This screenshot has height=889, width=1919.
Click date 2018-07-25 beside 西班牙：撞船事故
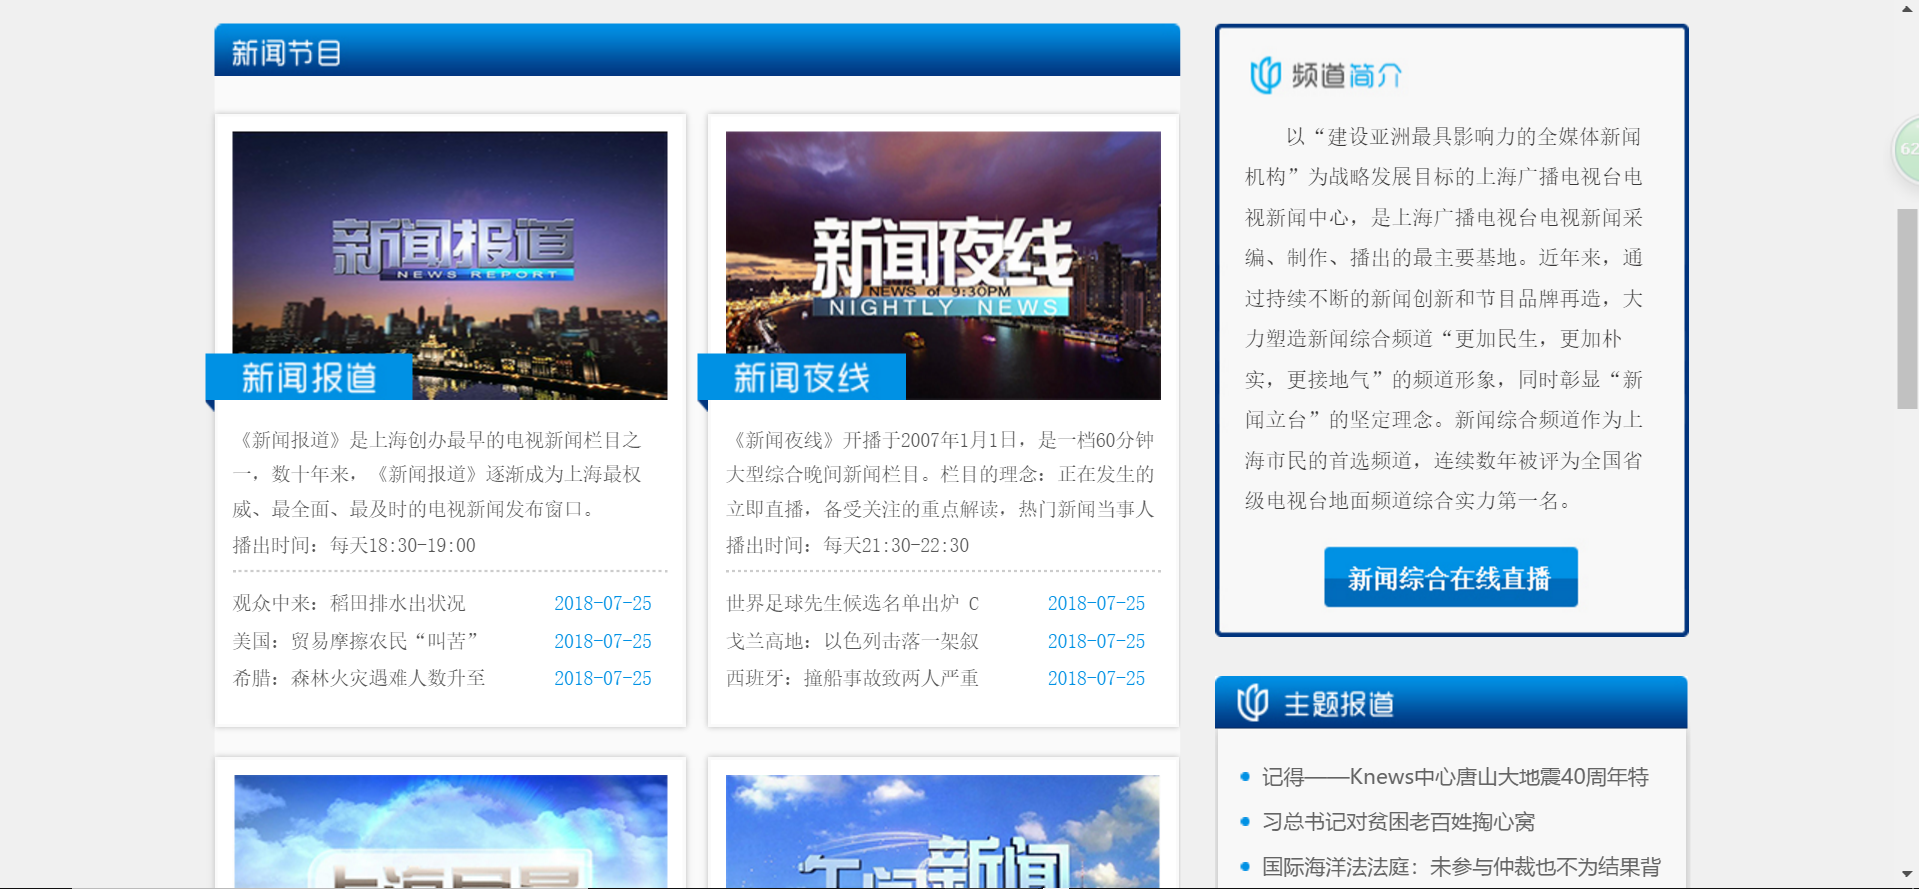pyautogui.click(x=1096, y=678)
